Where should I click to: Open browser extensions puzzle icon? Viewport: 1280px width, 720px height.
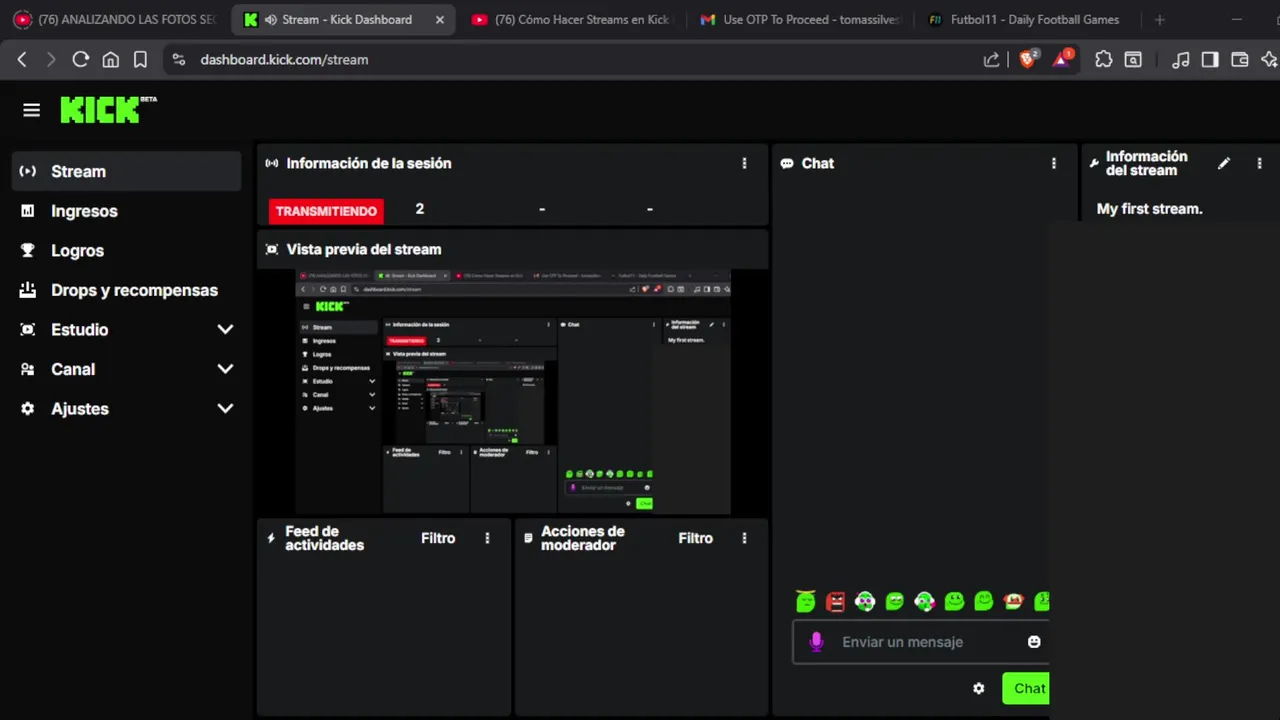[x=1104, y=60]
